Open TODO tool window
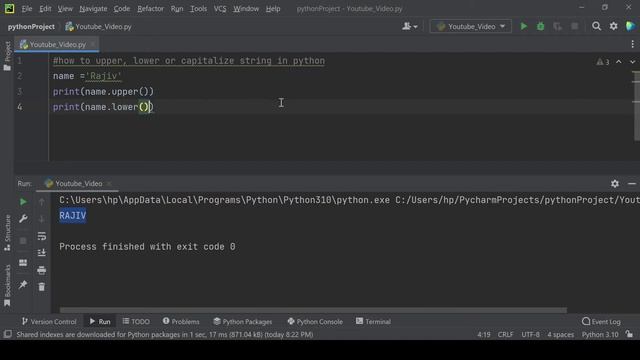Image resolution: width=640 pixels, height=360 pixels. [x=136, y=322]
